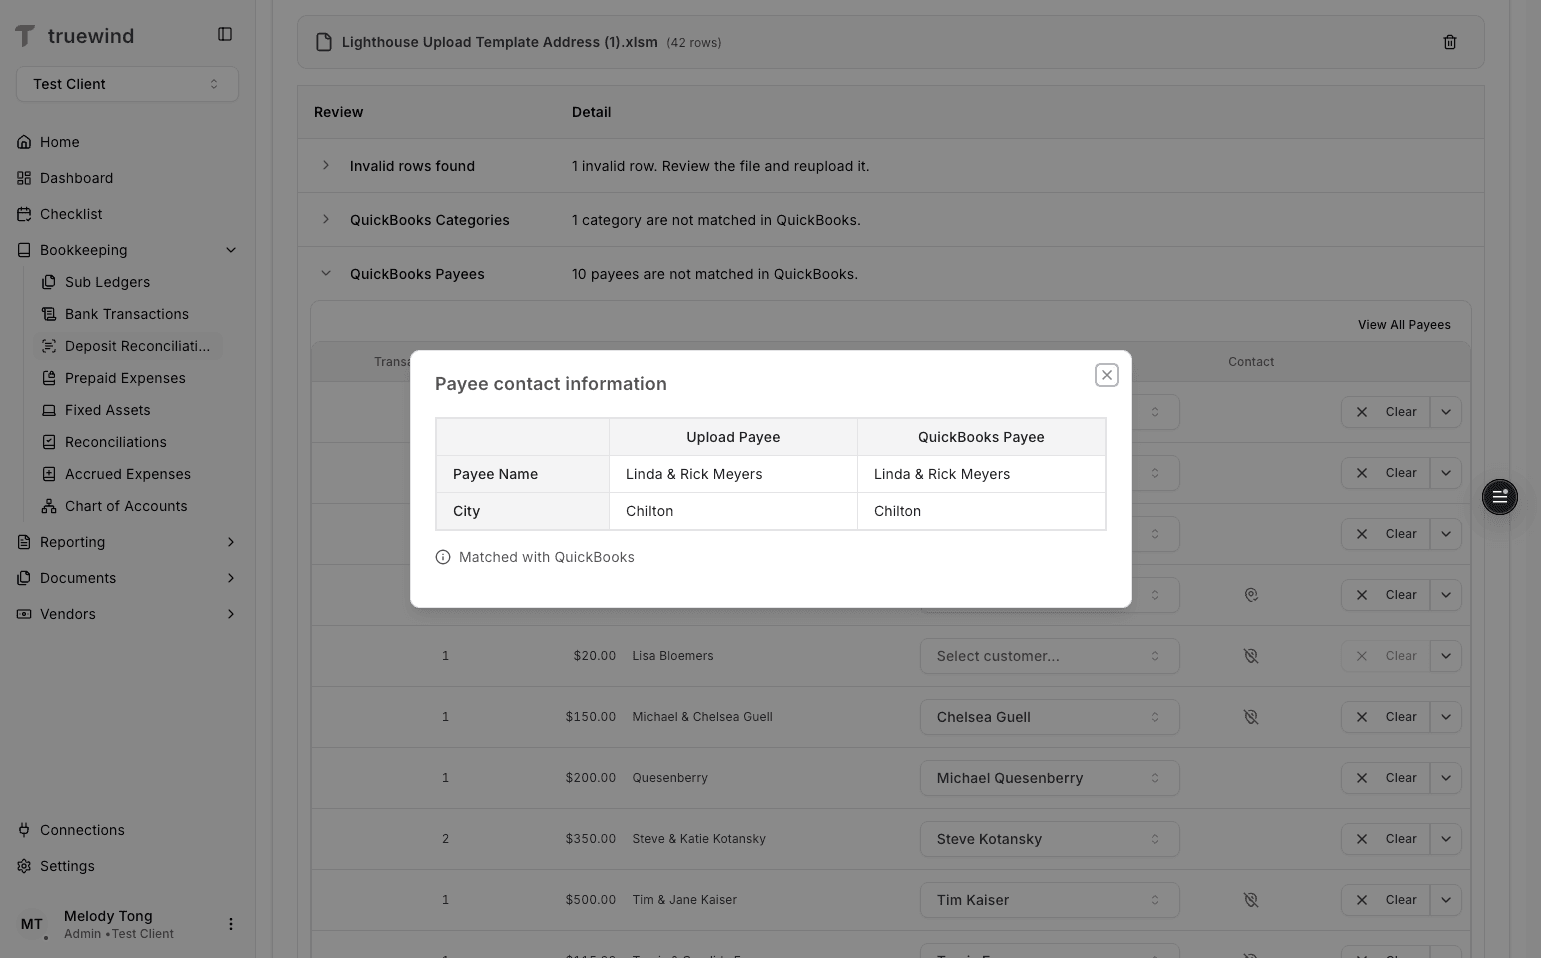Toggle the crossed contact icon for Lisa Bloemers
This screenshot has width=1541, height=958.
tap(1251, 655)
